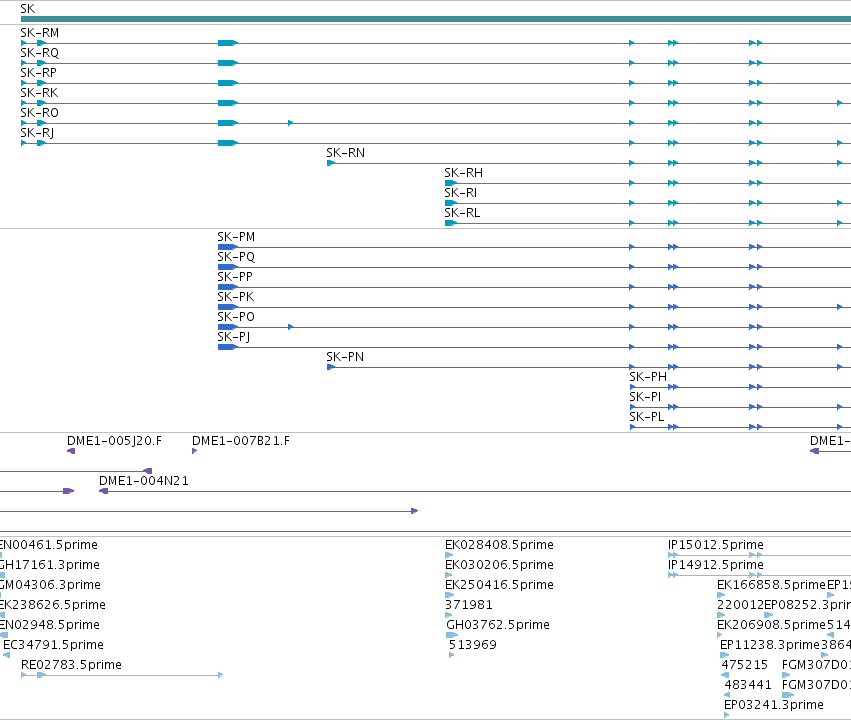Click the 513969 feature label
The image size is (851, 720).
coord(473,645)
